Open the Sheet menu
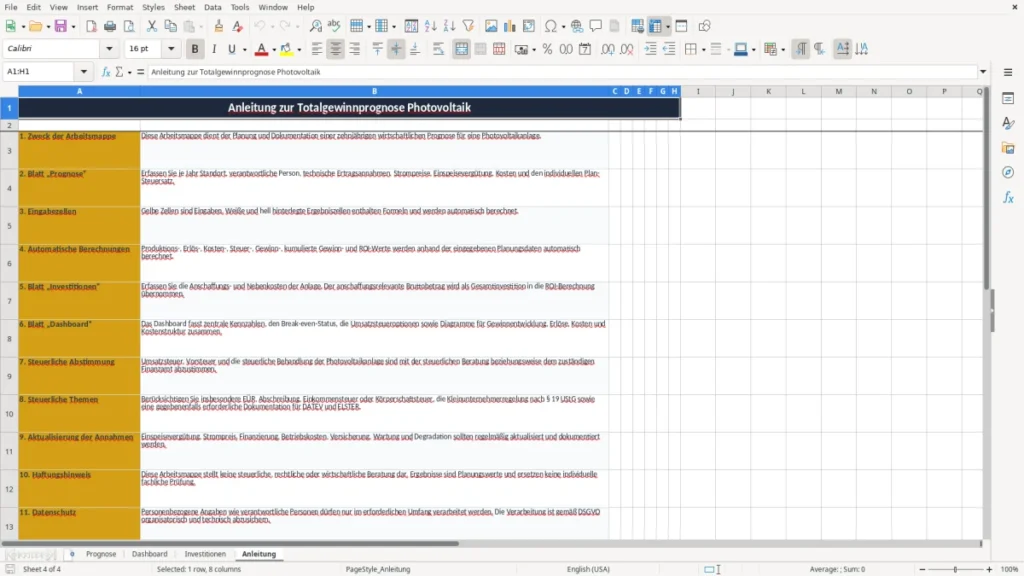Screen dimensions: 1024x576 click(x=184, y=7)
